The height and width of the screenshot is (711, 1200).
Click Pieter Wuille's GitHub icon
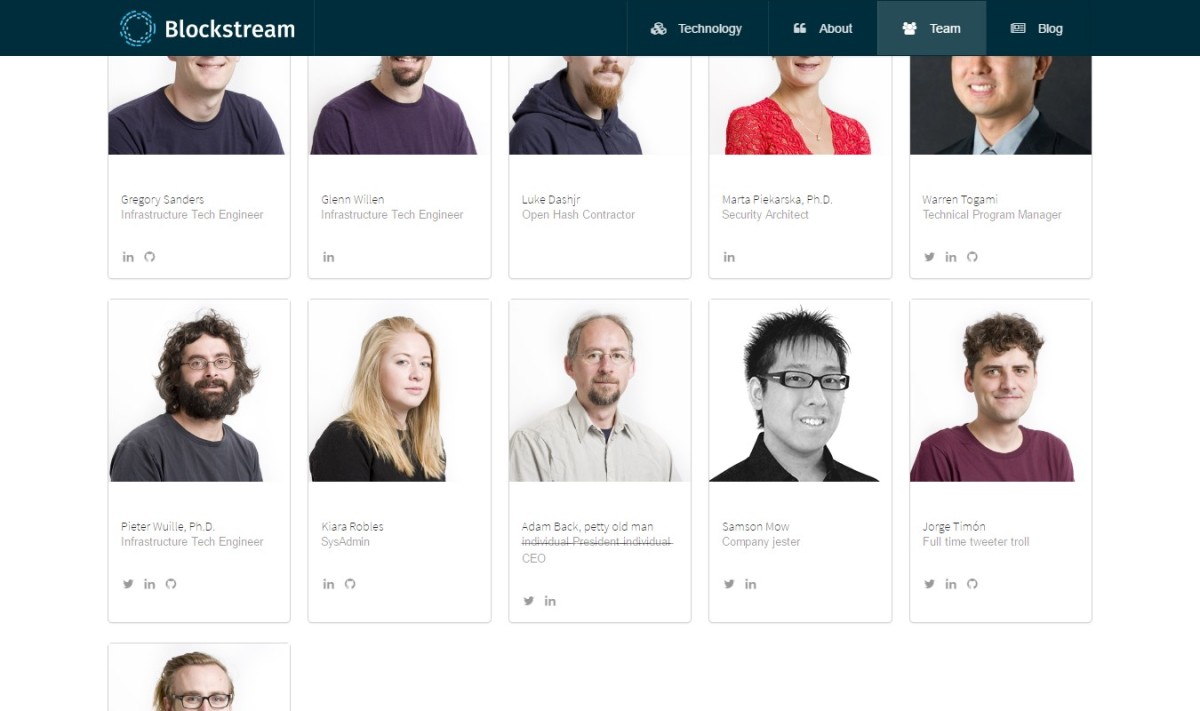click(171, 584)
